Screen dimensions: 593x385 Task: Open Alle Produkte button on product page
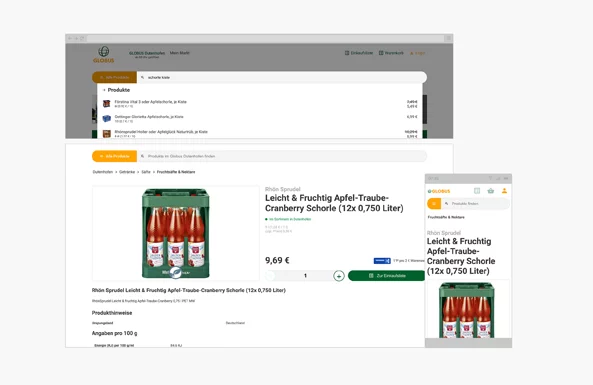coord(115,156)
